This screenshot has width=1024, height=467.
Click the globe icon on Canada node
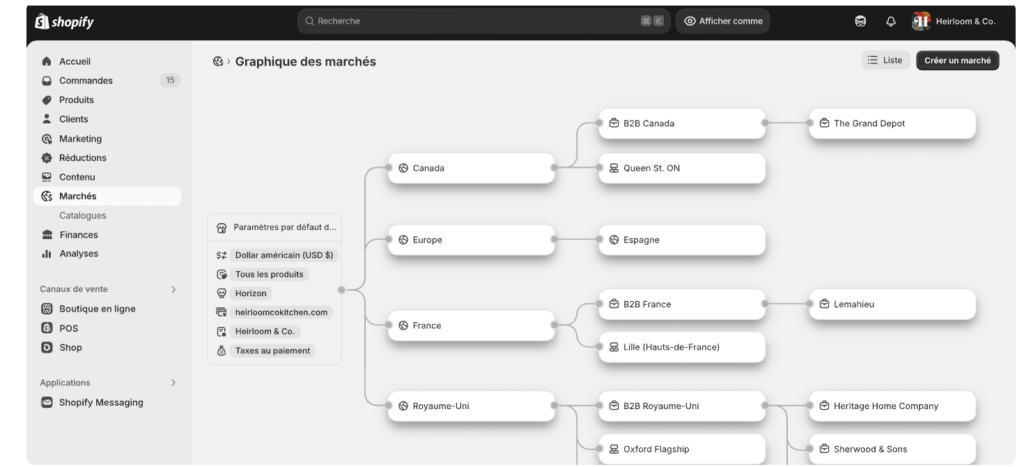point(403,168)
